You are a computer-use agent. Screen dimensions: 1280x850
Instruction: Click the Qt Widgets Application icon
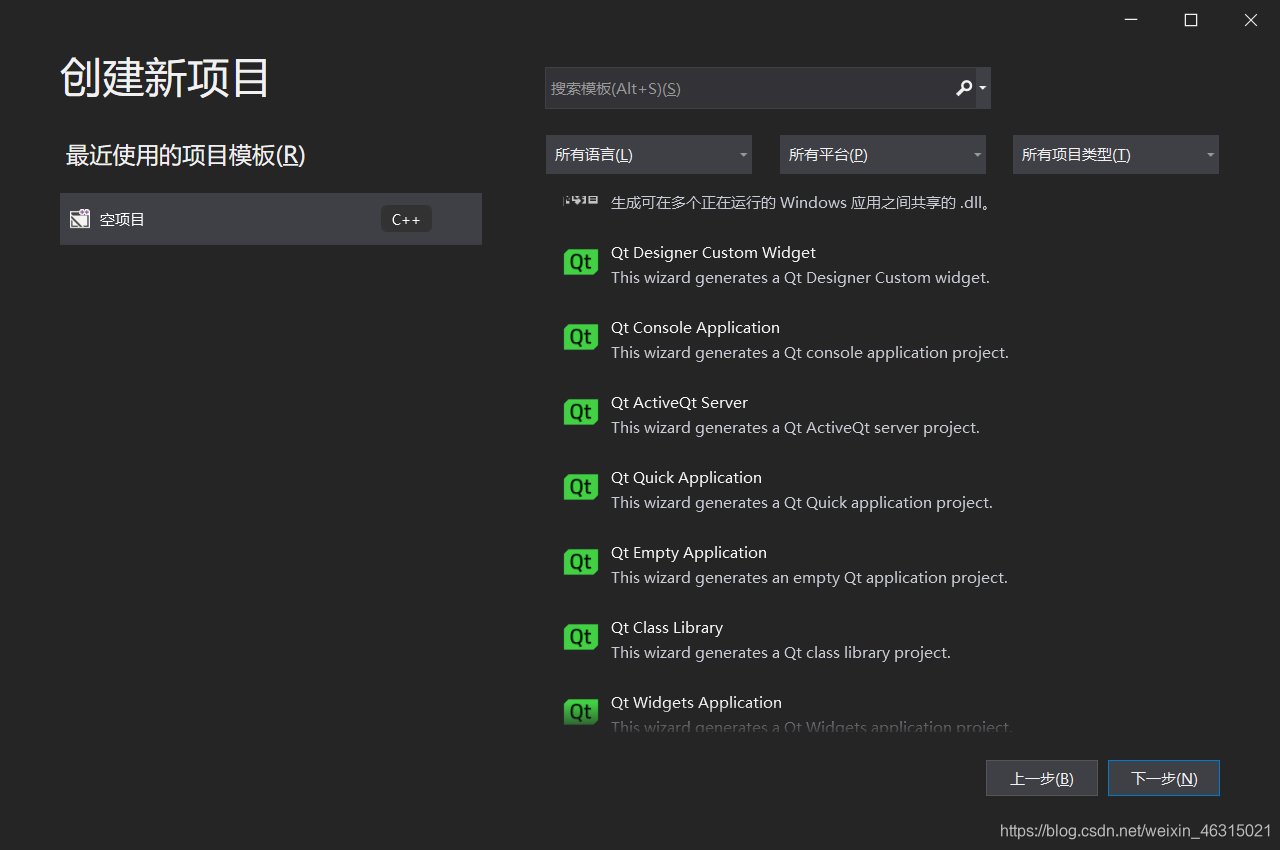coord(580,712)
